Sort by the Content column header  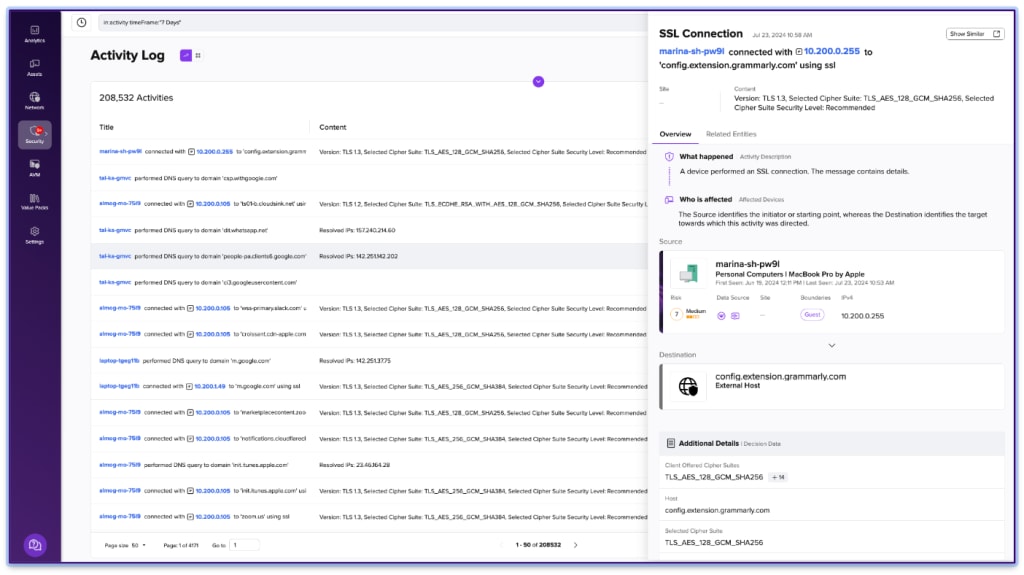(x=332, y=127)
